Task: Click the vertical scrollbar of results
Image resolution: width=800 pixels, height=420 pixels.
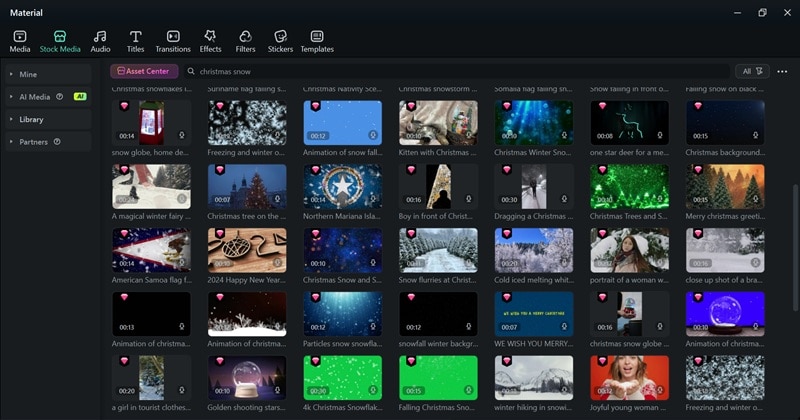Action: pyautogui.click(x=795, y=248)
